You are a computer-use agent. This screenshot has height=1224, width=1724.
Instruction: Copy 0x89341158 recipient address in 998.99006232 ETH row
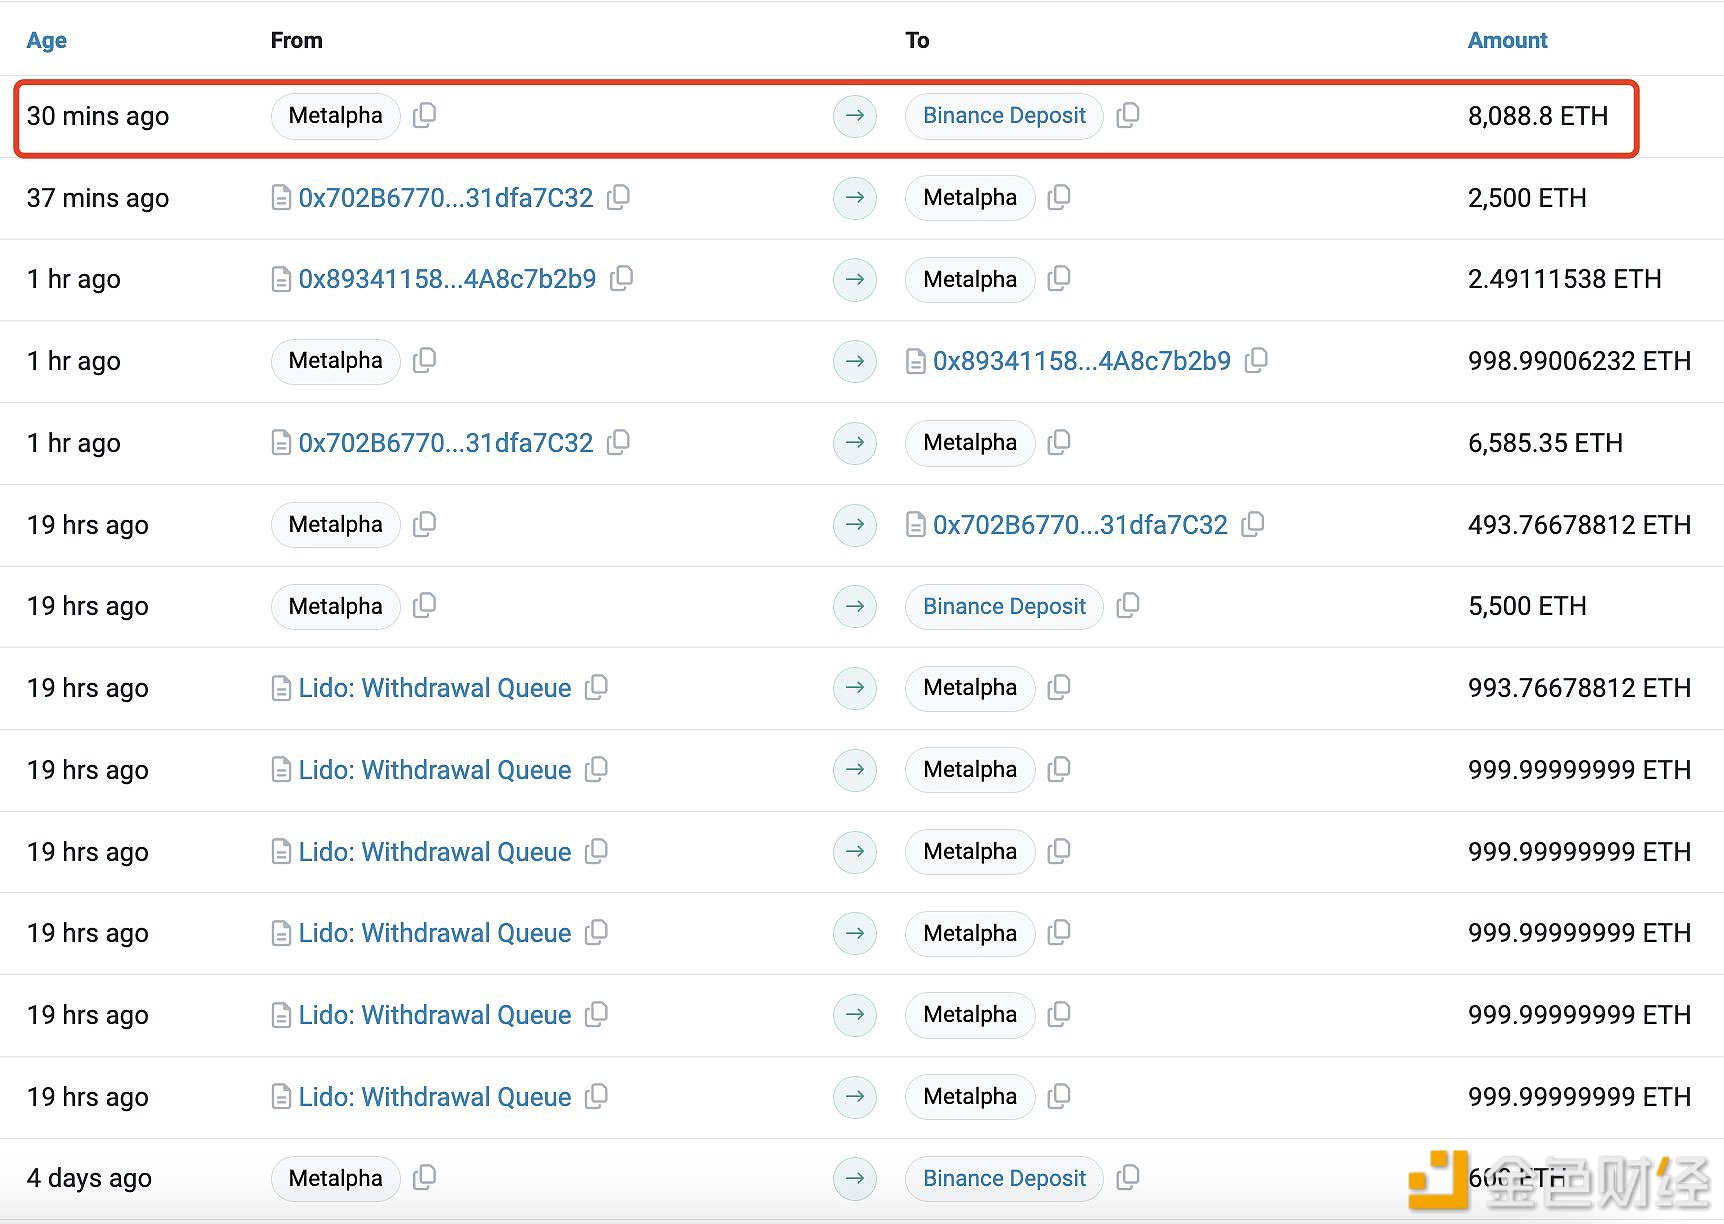coord(1256,360)
